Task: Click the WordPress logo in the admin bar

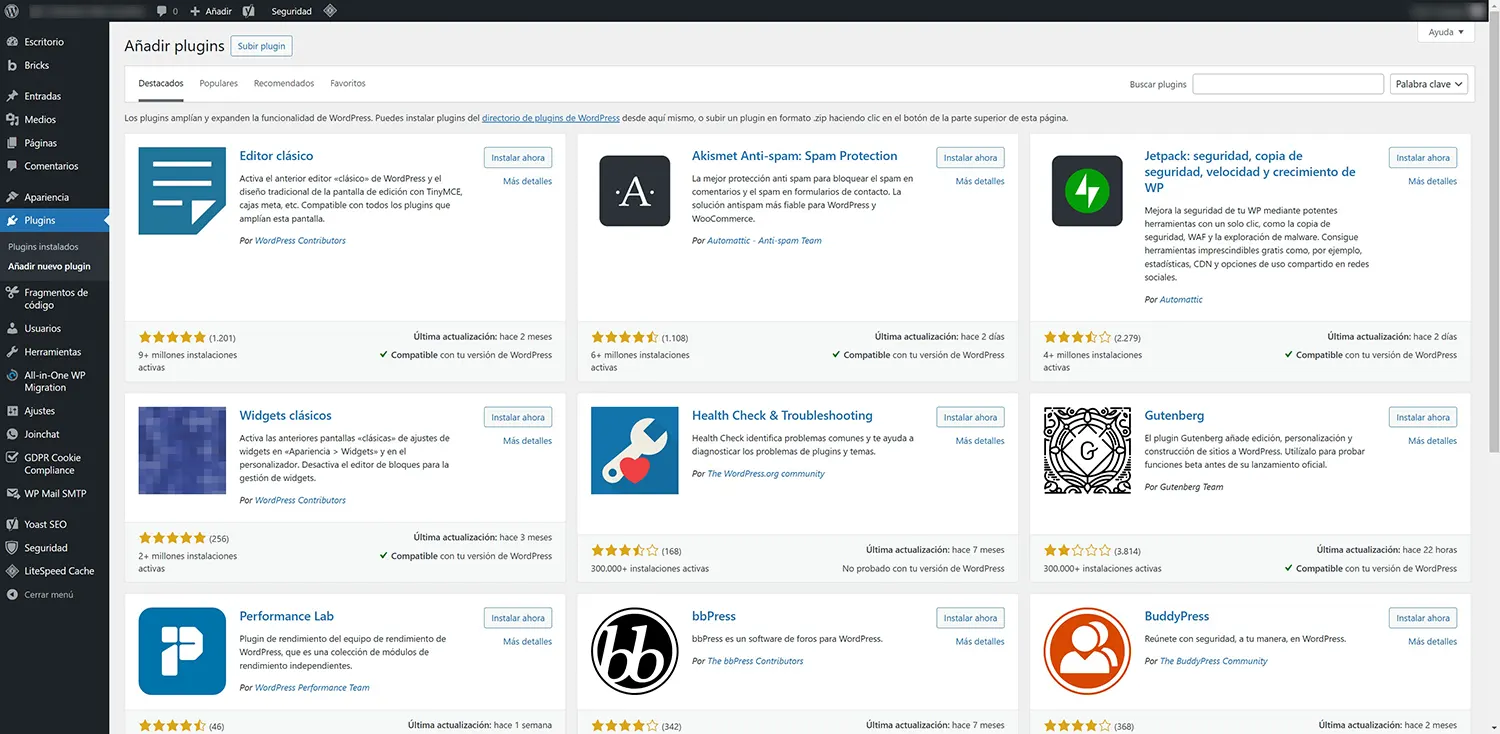Action: click(x=11, y=11)
